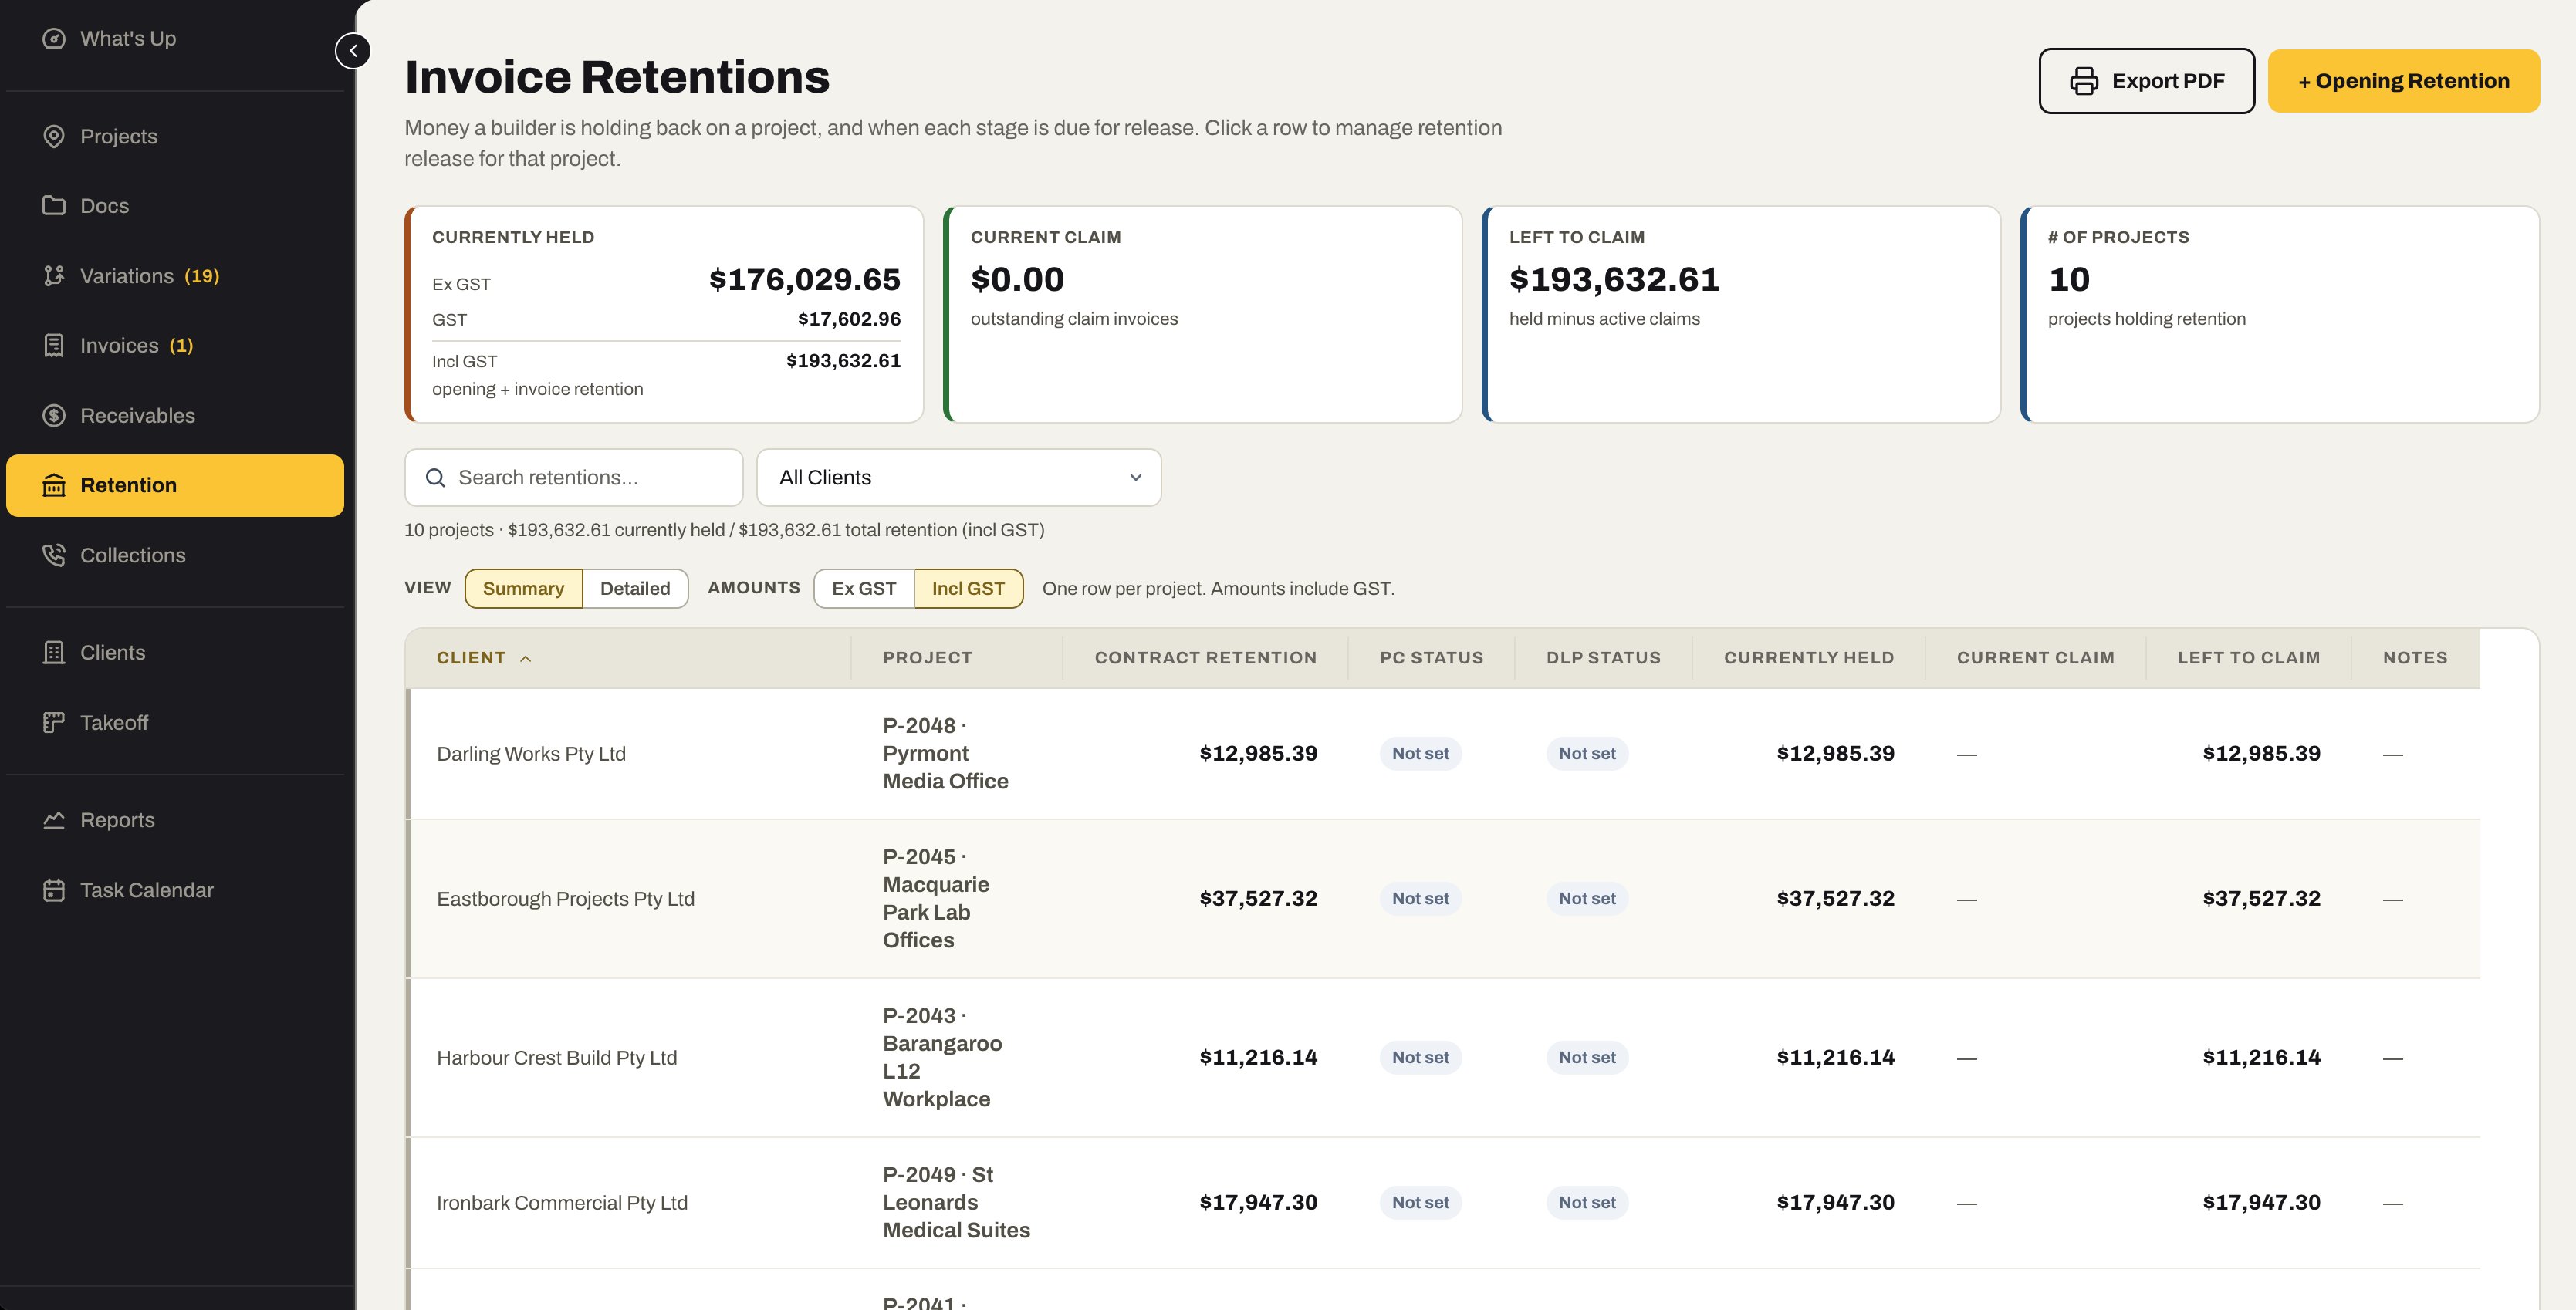The width and height of the screenshot is (2576, 1310).
Task: Sort by Left to Claim column header
Action: (x=2248, y=658)
